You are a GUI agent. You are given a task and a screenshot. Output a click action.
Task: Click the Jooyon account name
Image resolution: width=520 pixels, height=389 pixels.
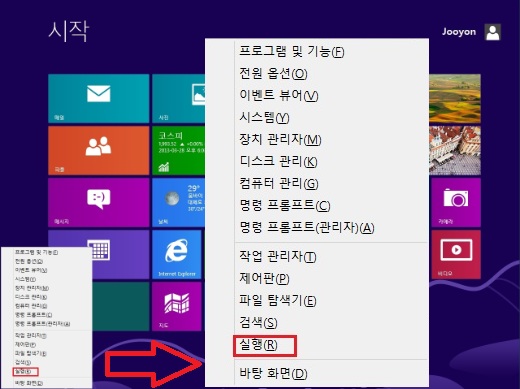point(459,32)
